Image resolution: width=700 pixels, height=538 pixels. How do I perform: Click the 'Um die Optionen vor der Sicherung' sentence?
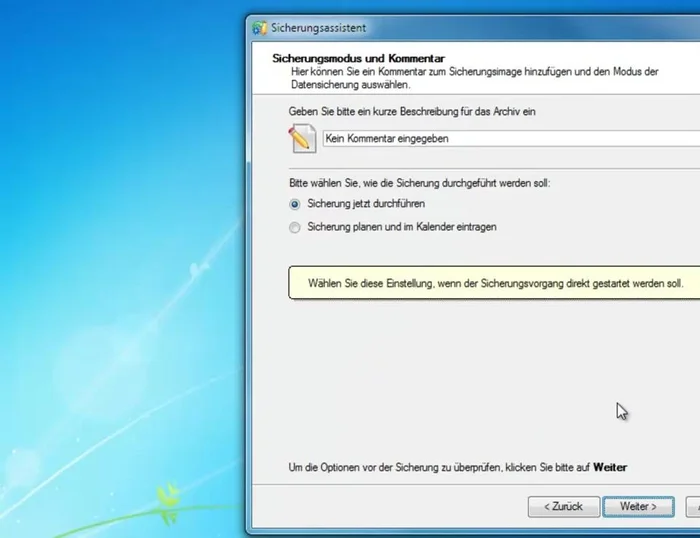coord(440,467)
